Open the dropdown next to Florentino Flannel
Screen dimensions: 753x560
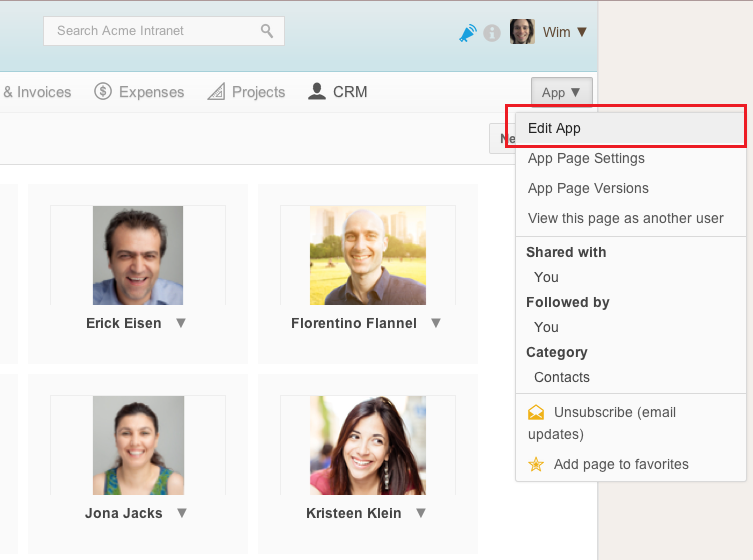tap(436, 323)
